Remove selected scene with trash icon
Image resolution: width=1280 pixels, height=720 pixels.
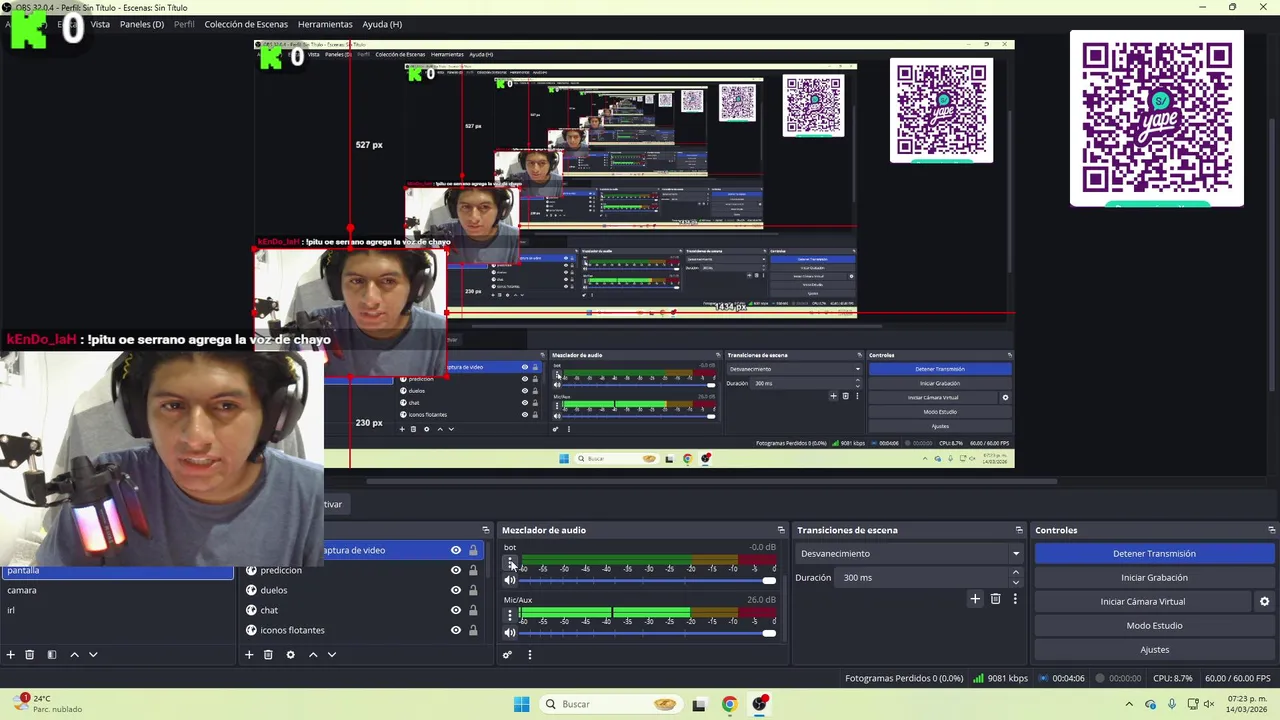pyautogui.click(x=29, y=655)
